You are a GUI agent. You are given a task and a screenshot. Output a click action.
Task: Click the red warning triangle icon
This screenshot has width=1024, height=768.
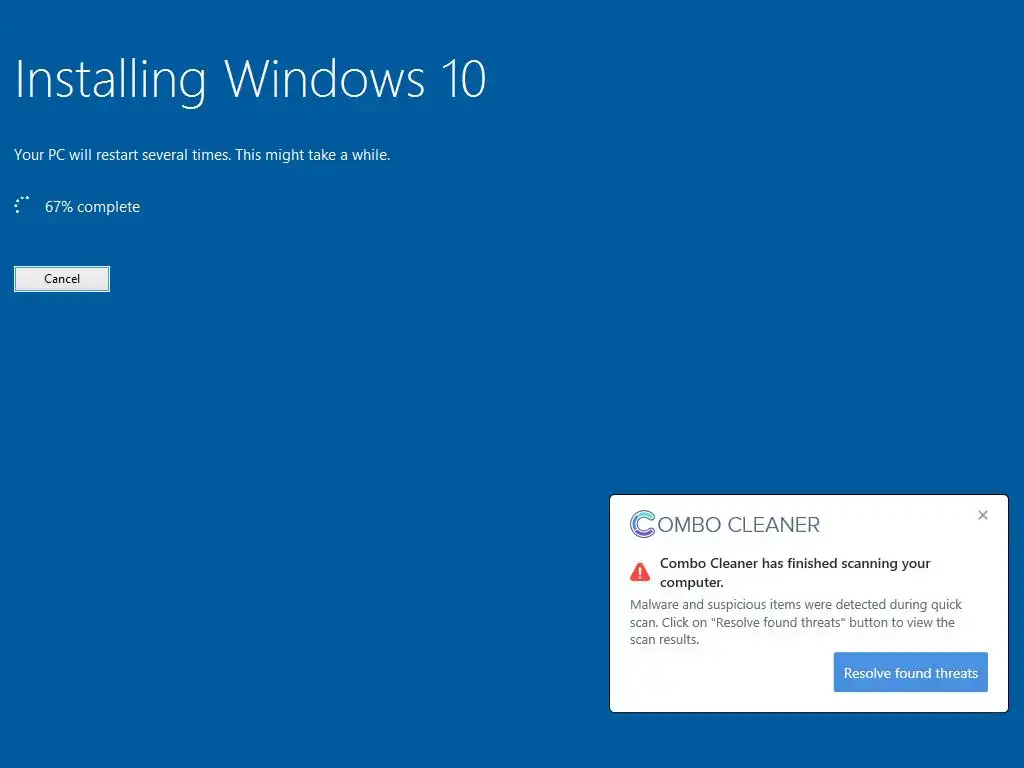click(x=640, y=572)
